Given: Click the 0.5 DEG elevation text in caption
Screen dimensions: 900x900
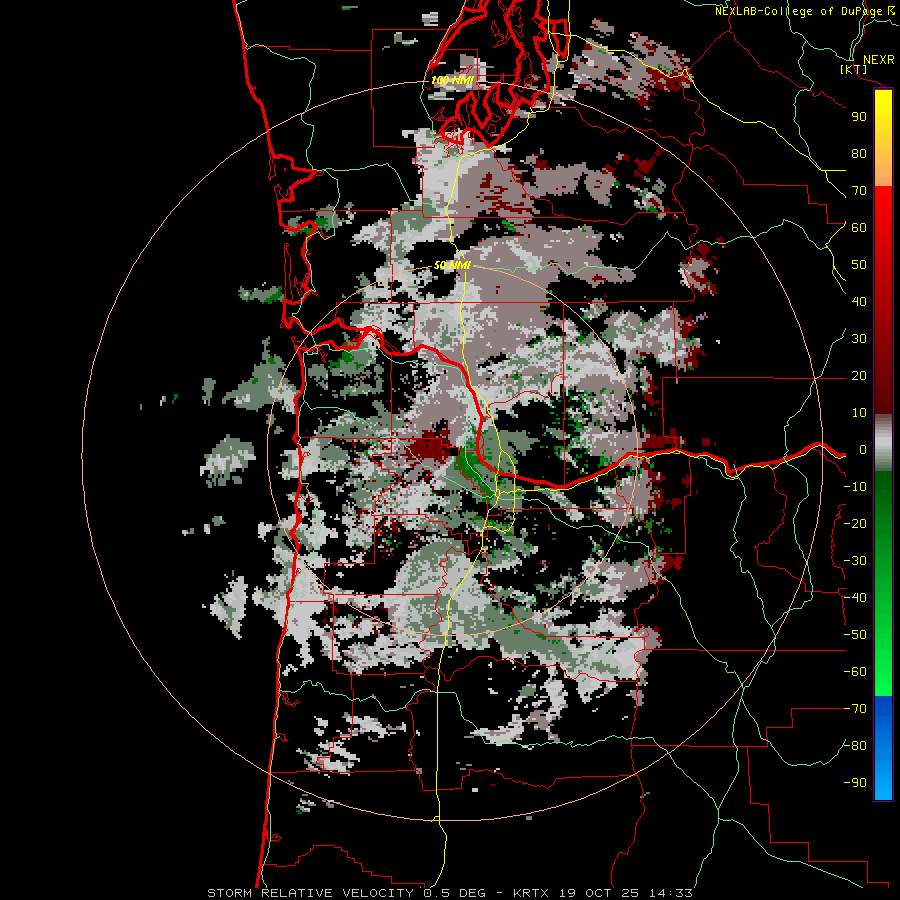Looking at the screenshot, I should [x=455, y=893].
